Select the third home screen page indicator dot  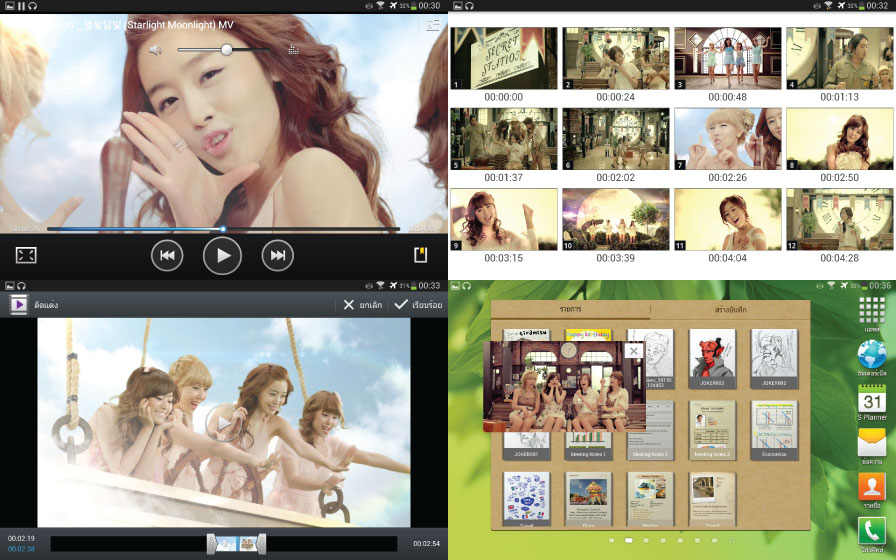646,540
